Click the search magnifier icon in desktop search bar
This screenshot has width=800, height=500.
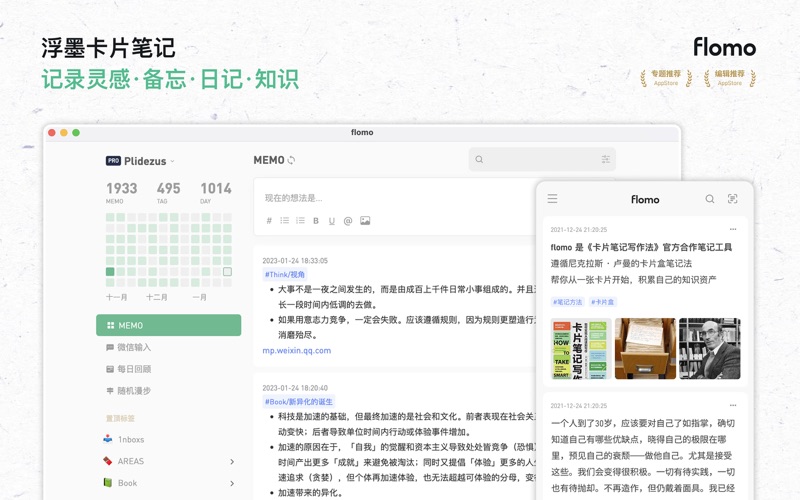479,159
